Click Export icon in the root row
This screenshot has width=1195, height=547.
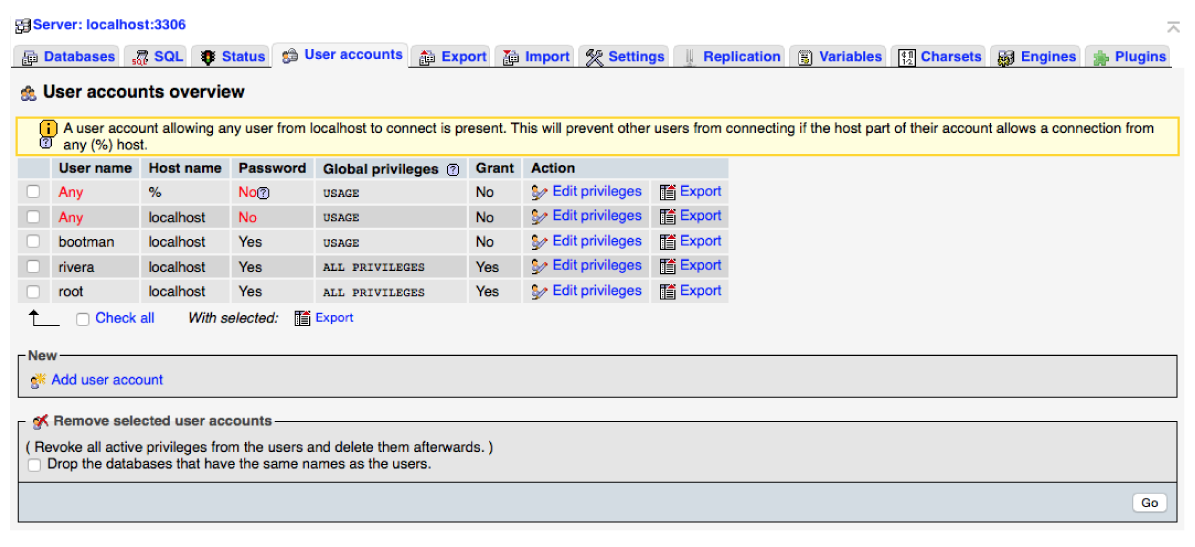point(668,291)
